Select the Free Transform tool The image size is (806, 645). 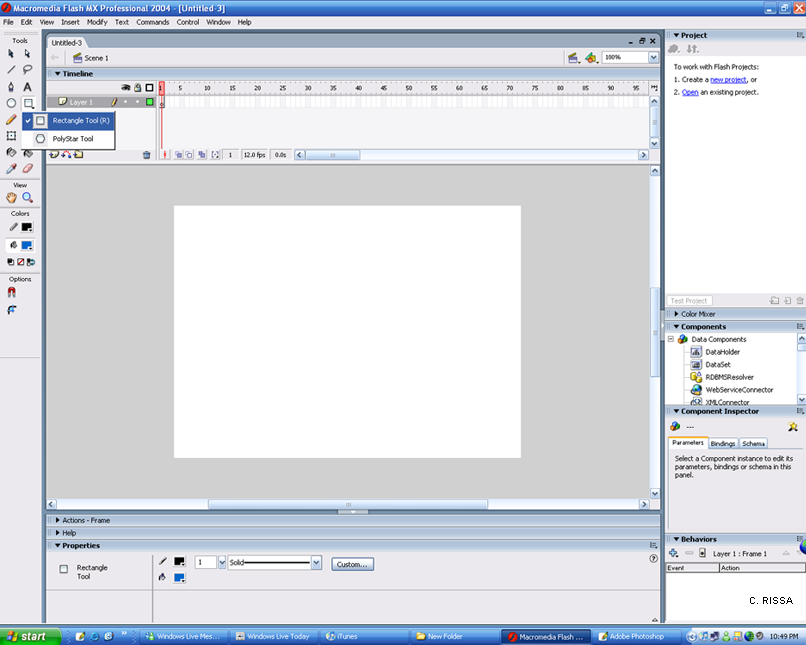click(x=11, y=136)
